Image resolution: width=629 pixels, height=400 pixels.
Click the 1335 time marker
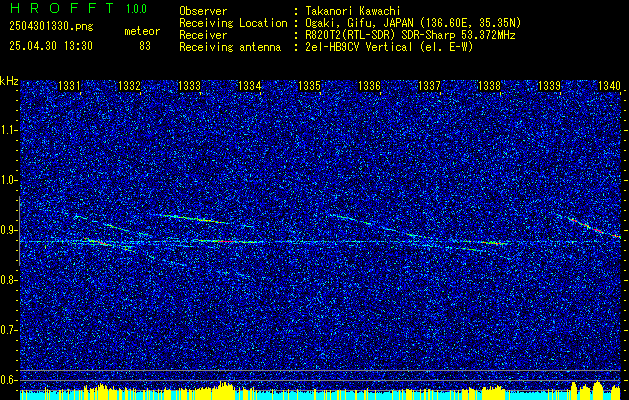[309, 85]
